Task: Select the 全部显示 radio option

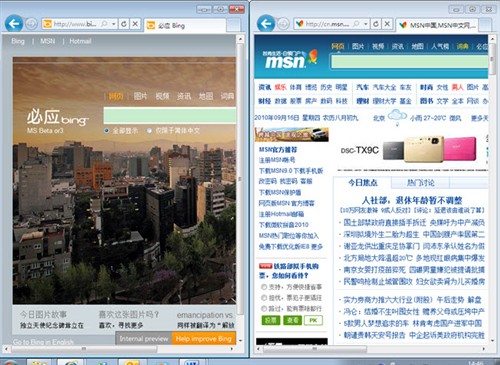Action: [107, 130]
